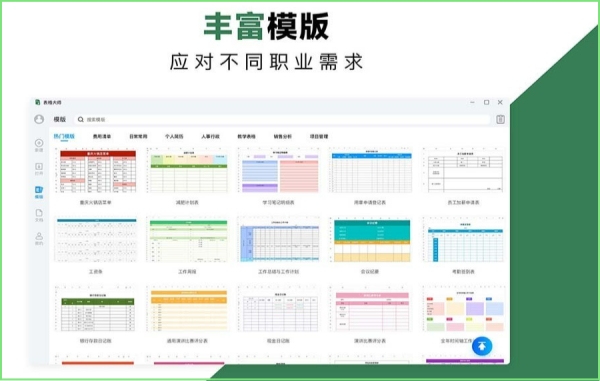Open the colorful 全年时间轴 template thumbnail
The height and width of the screenshot is (381, 600).
(x=463, y=309)
